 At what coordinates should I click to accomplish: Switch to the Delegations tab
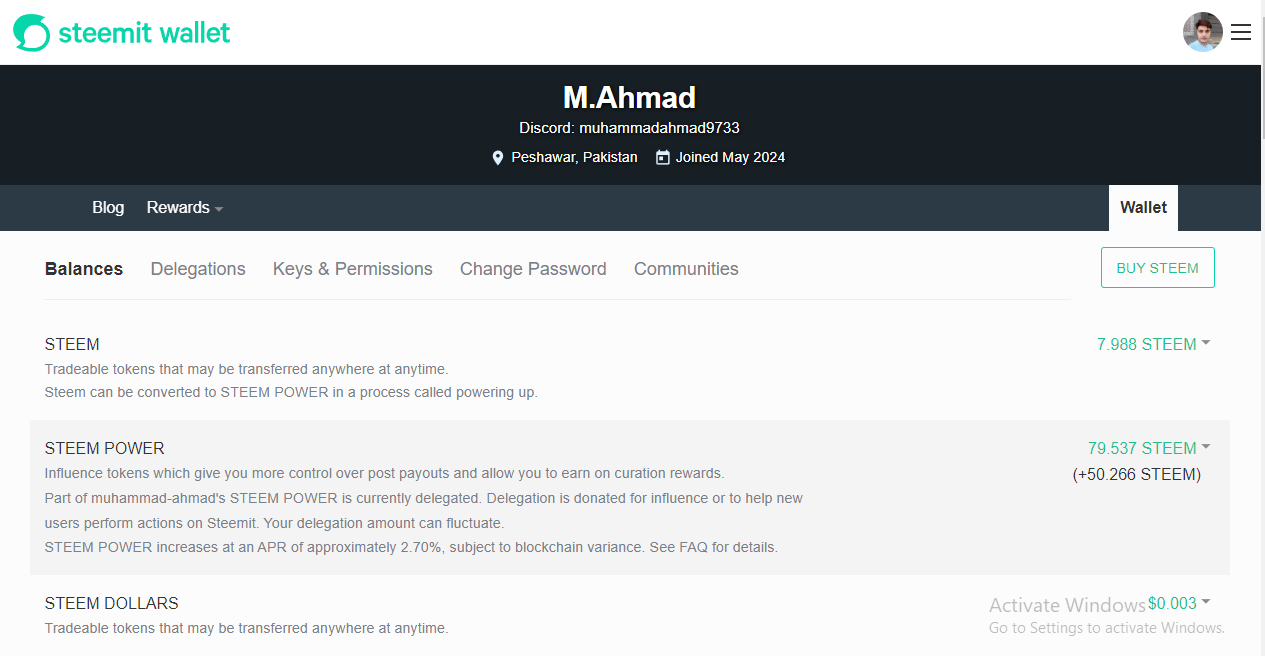tap(198, 269)
